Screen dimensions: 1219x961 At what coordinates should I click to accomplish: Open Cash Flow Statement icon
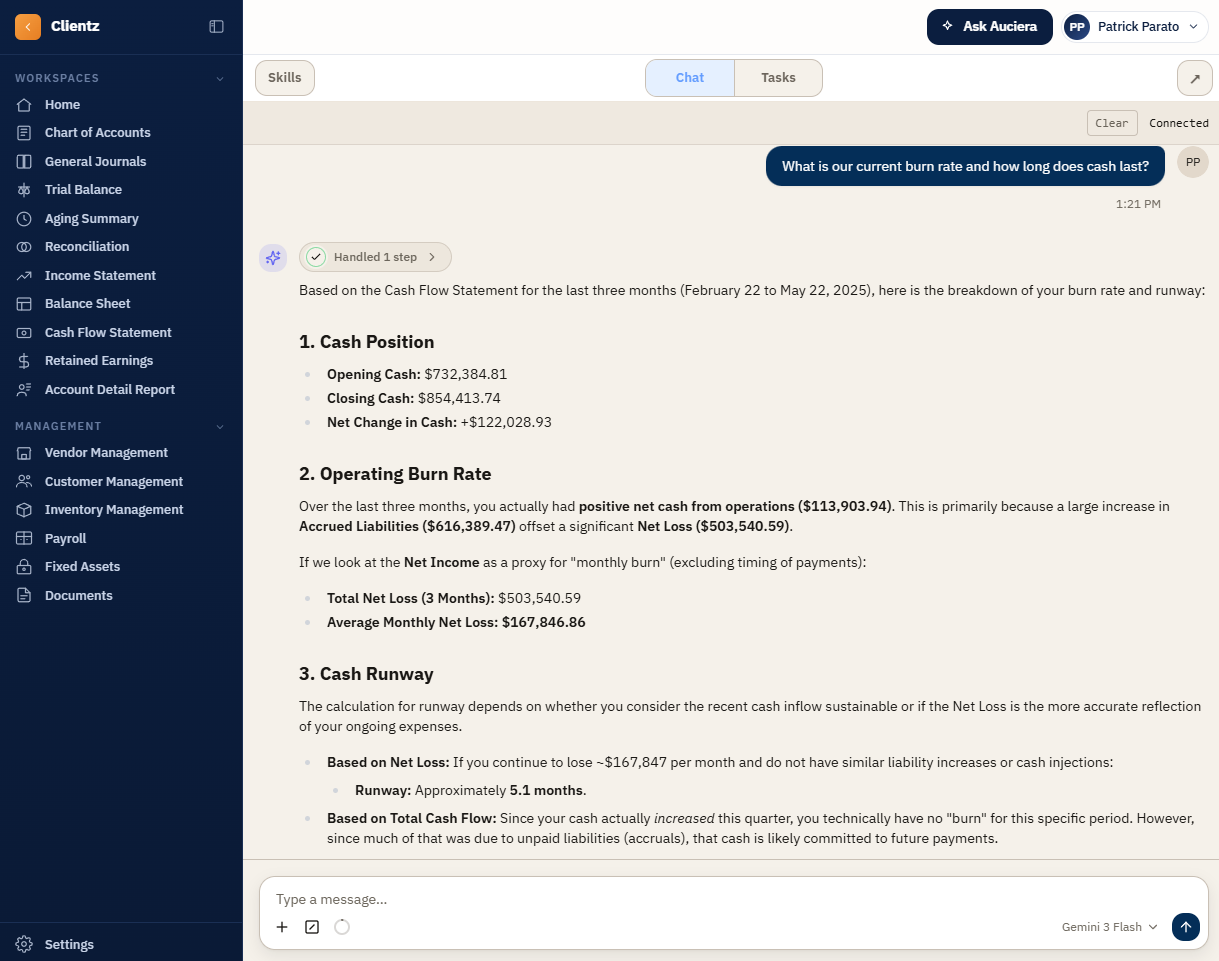[25, 333]
